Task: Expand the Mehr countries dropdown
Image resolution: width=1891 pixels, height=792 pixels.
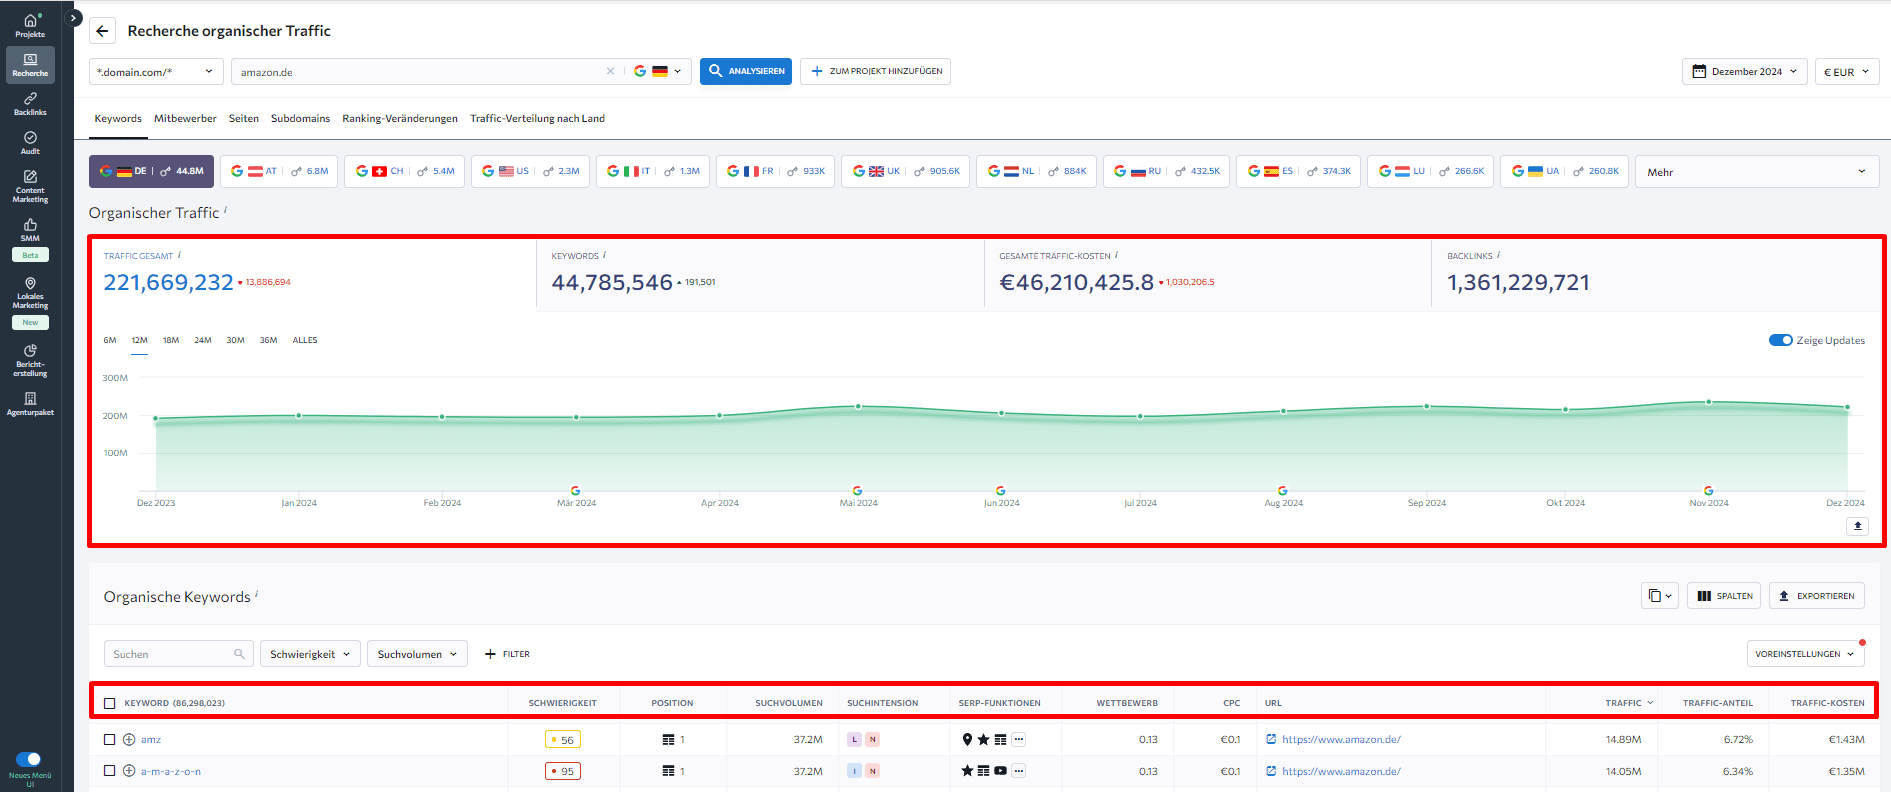Action: (x=1757, y=172)
